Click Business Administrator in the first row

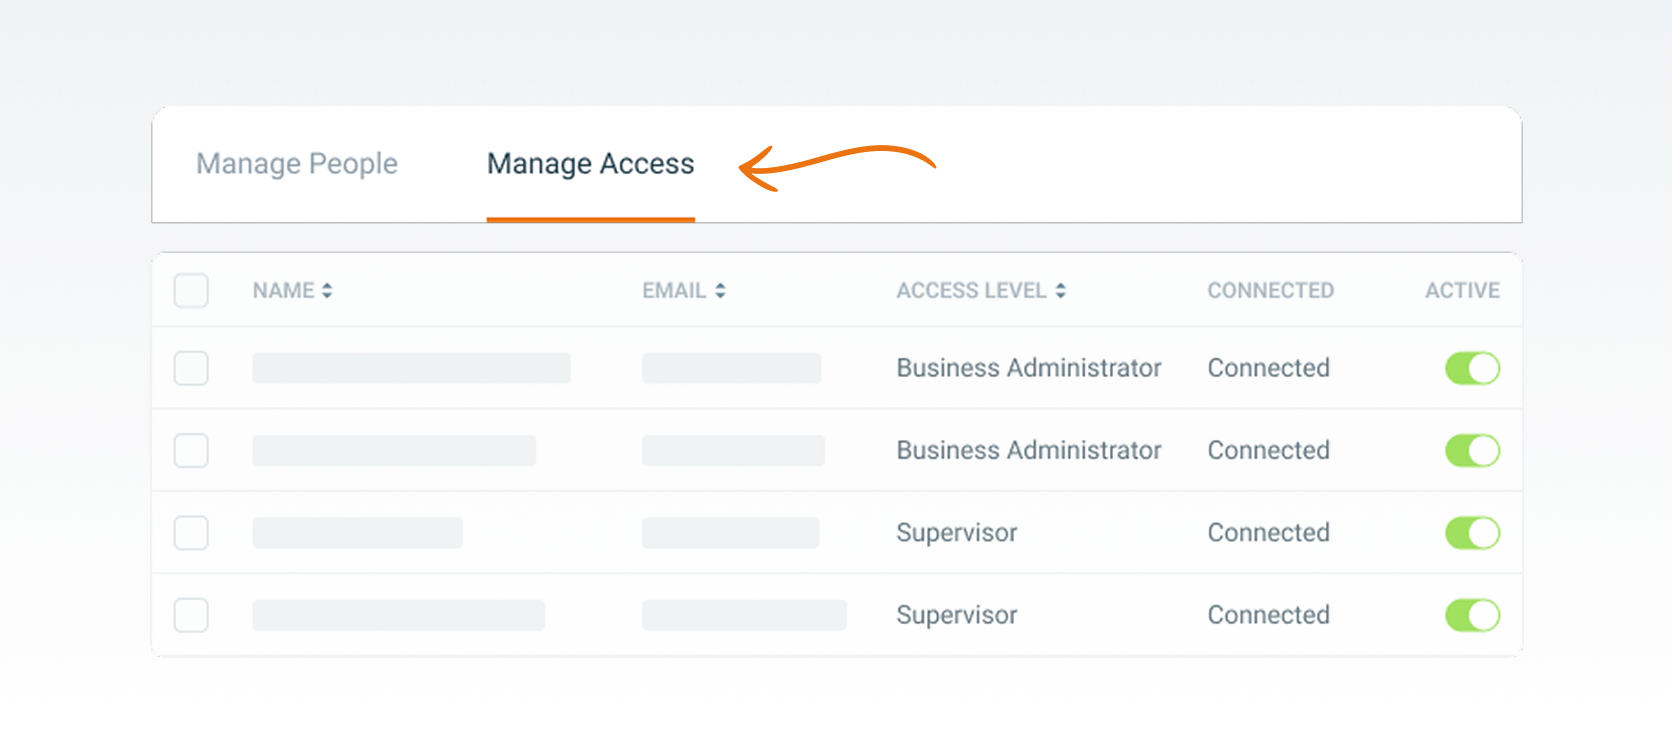(x=1029, y=368)
